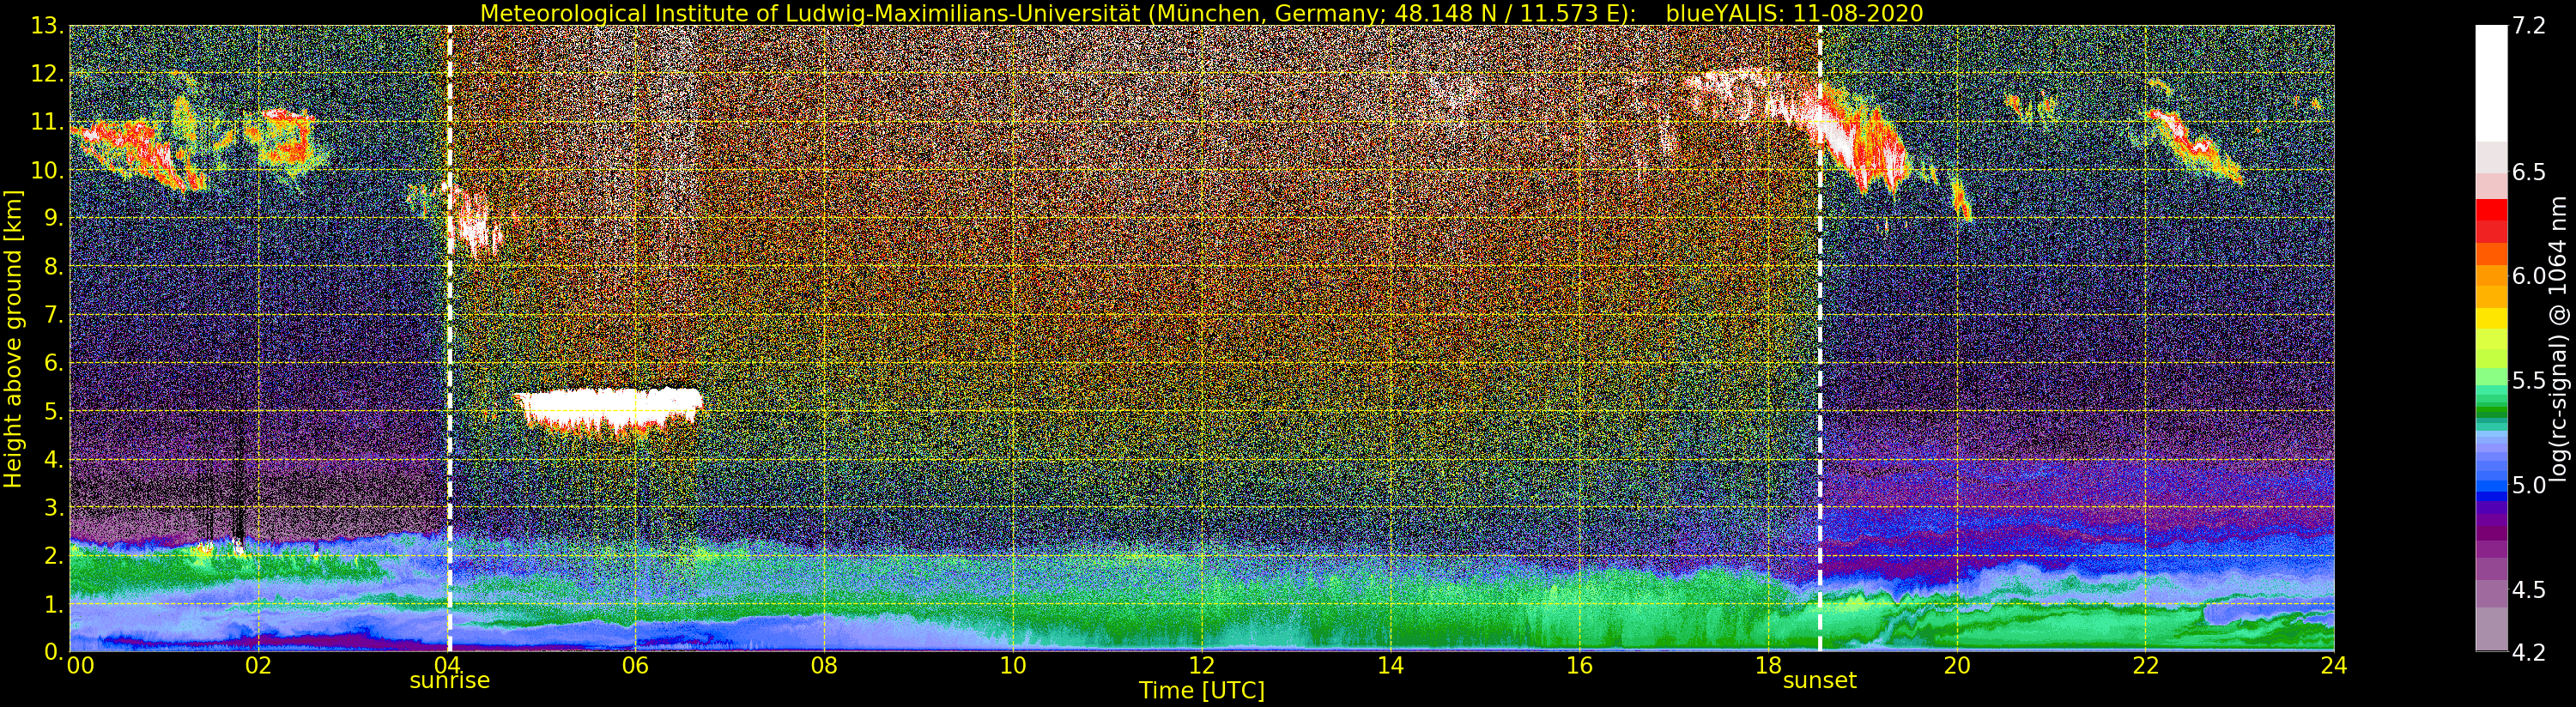Screen dimensions: 2576x707
Task: Click the sunset label below time axis
Action: [1819, 681]
